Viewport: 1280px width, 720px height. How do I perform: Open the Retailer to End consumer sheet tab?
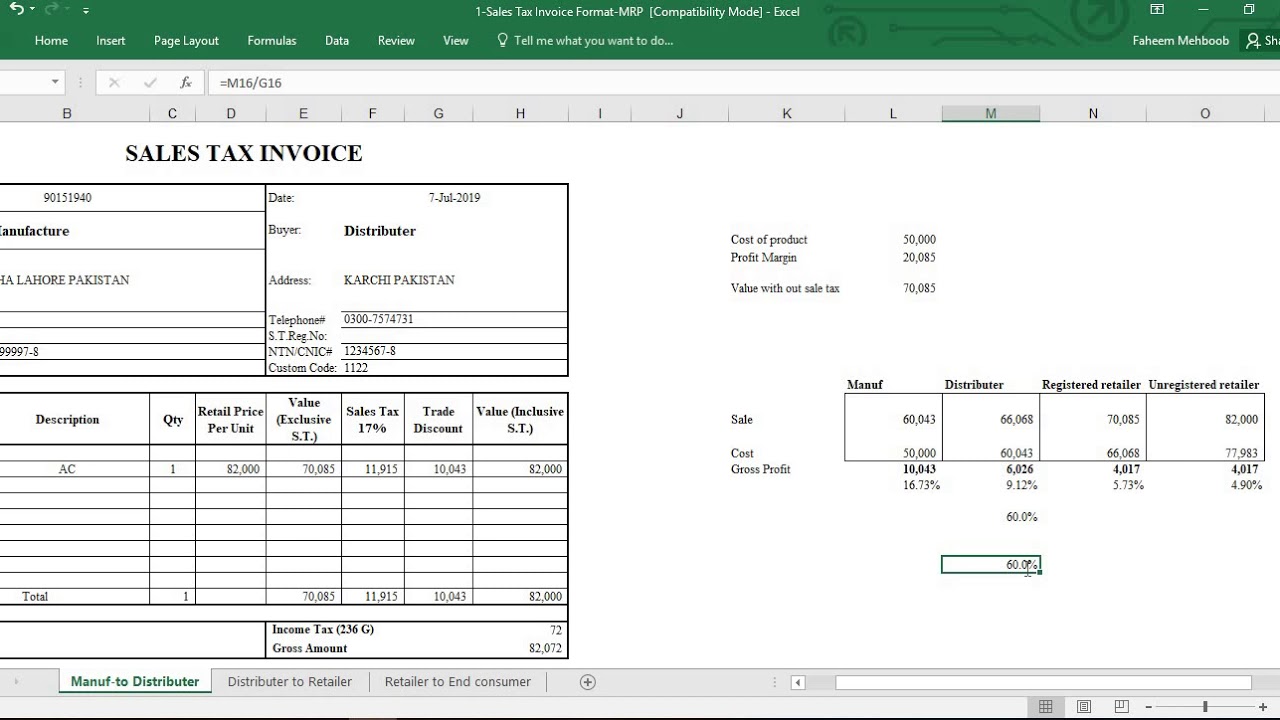click(x=457, y=681)
